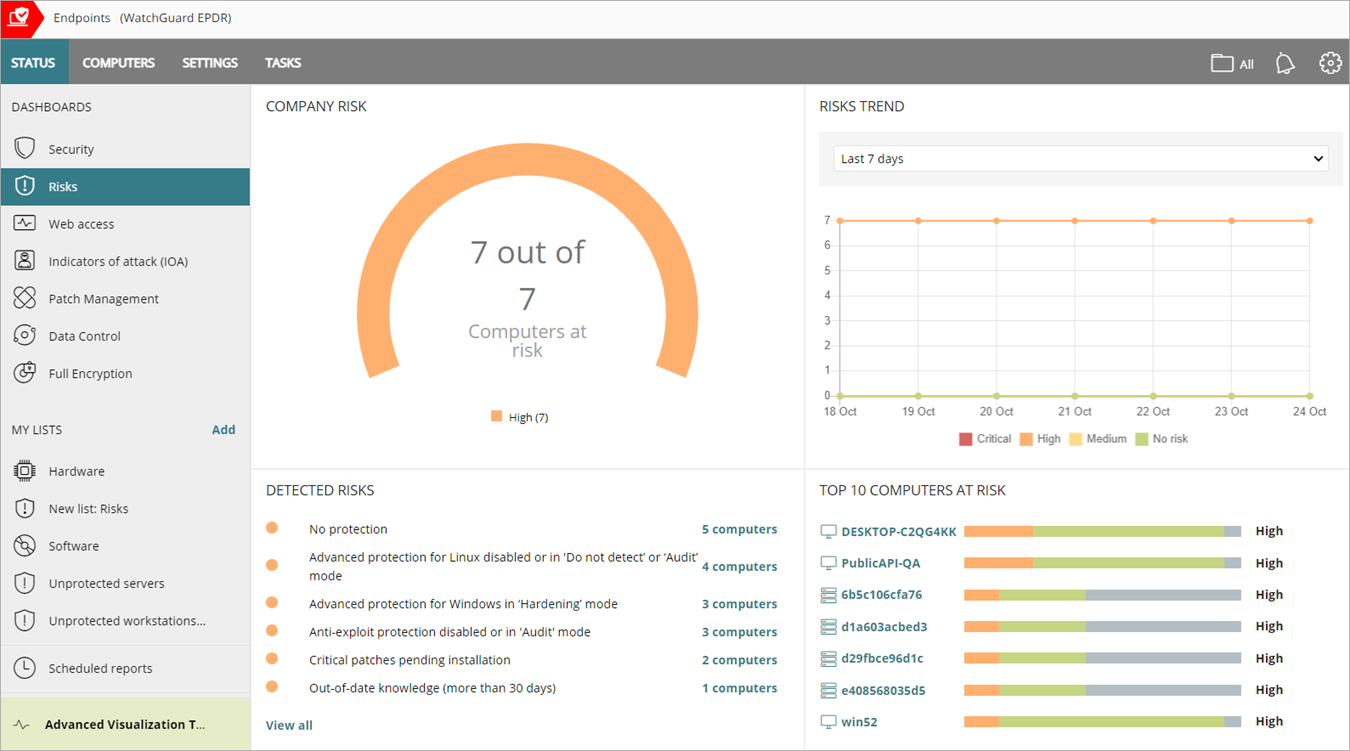Click the 24 Oct High data point
The height and width of the screenshot is (751, 1350).
pos(1310,221)
